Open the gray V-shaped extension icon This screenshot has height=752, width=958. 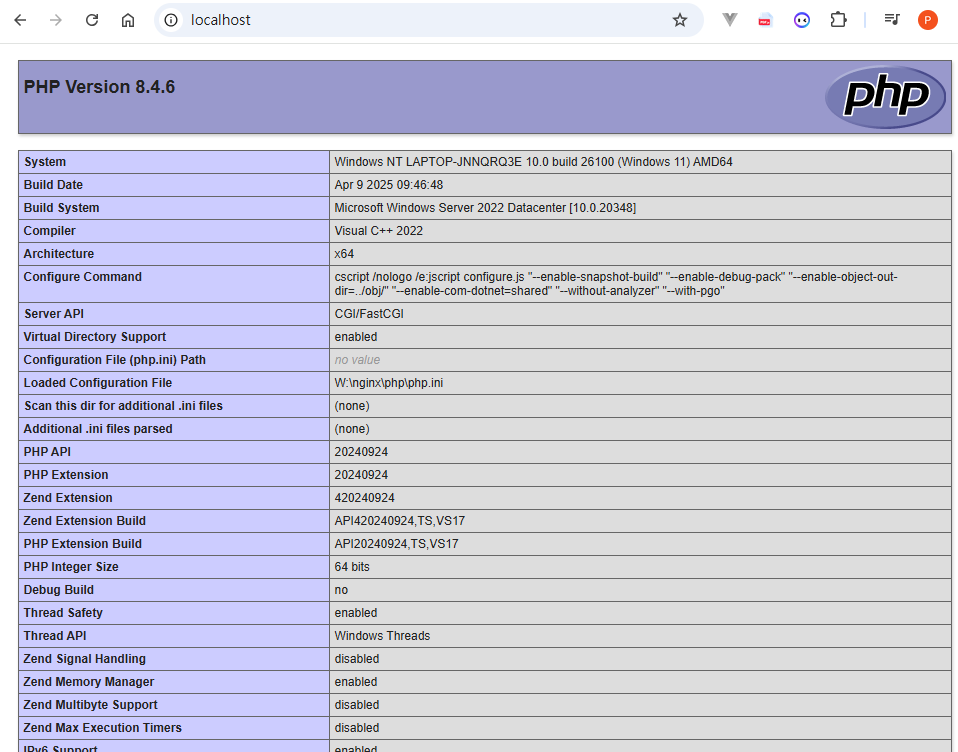729,20
